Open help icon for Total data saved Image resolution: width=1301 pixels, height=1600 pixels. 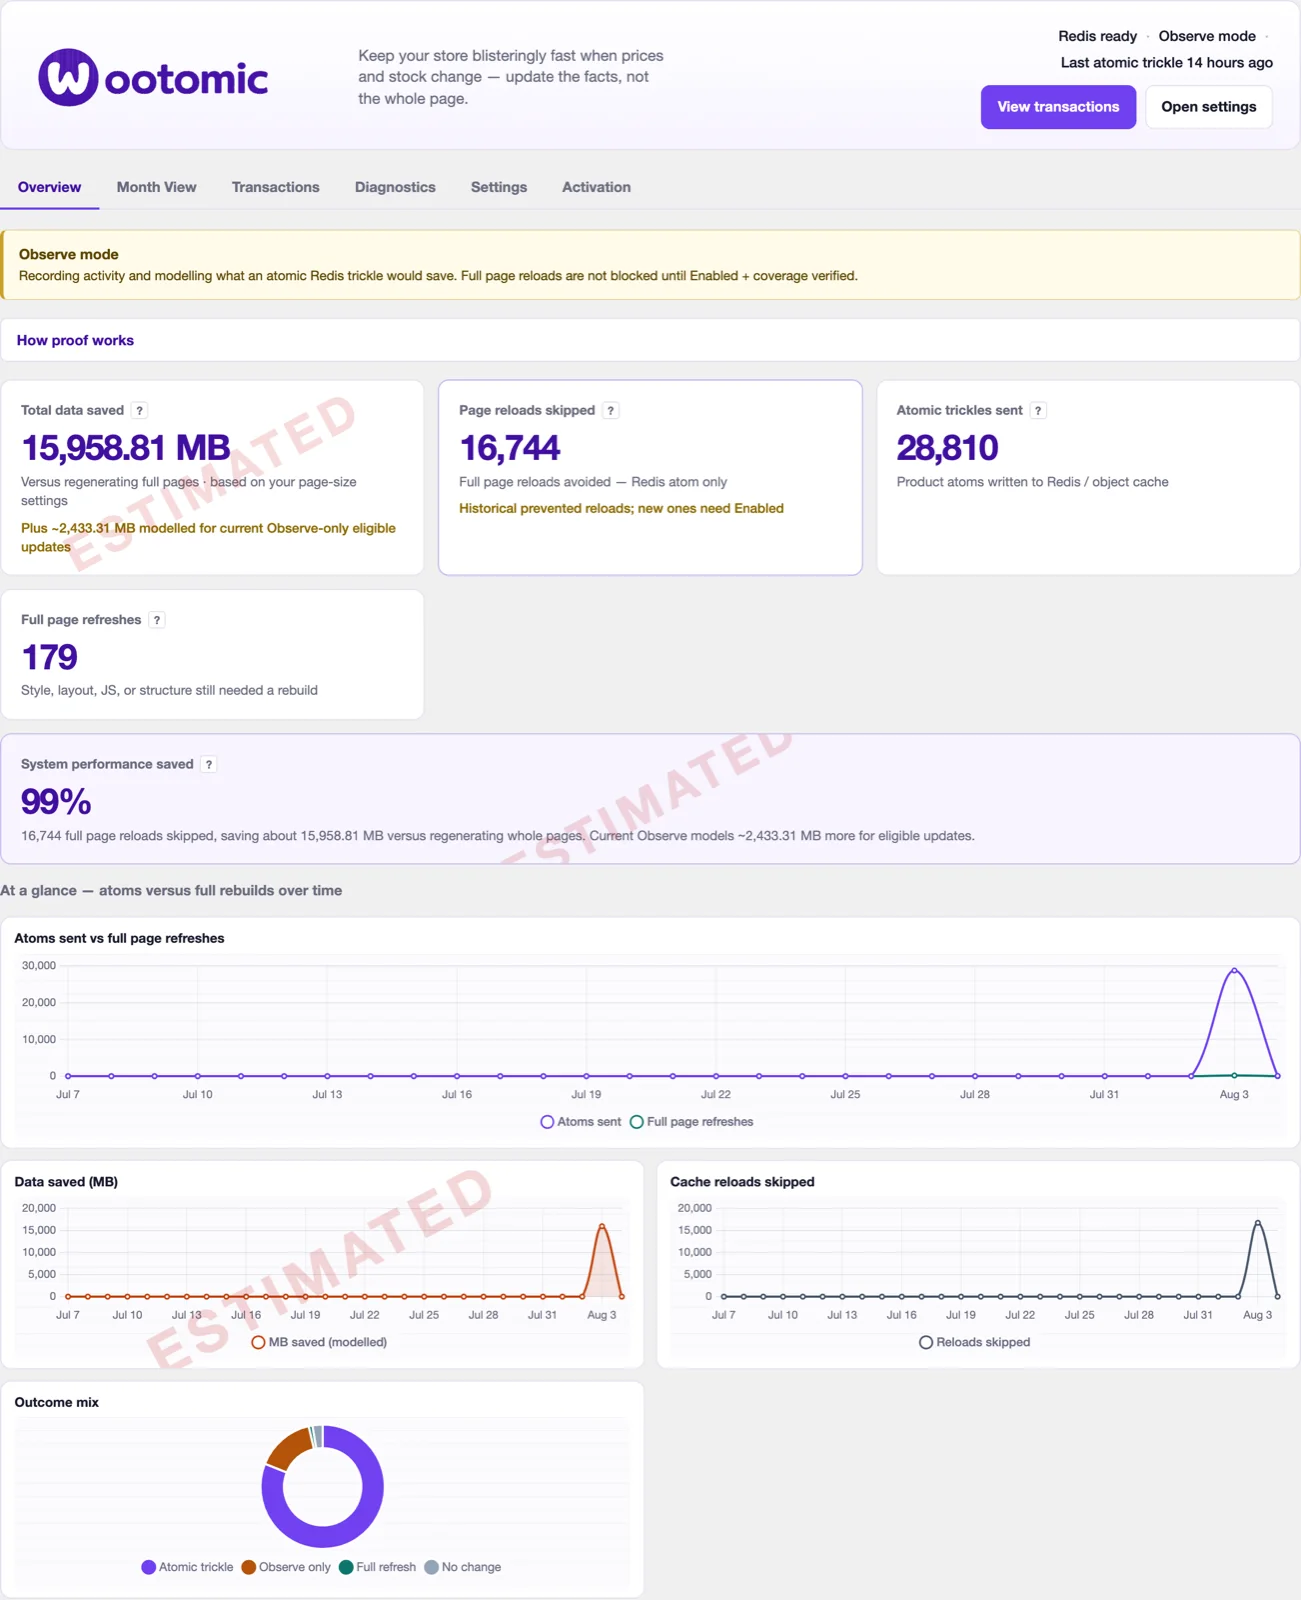140,410
